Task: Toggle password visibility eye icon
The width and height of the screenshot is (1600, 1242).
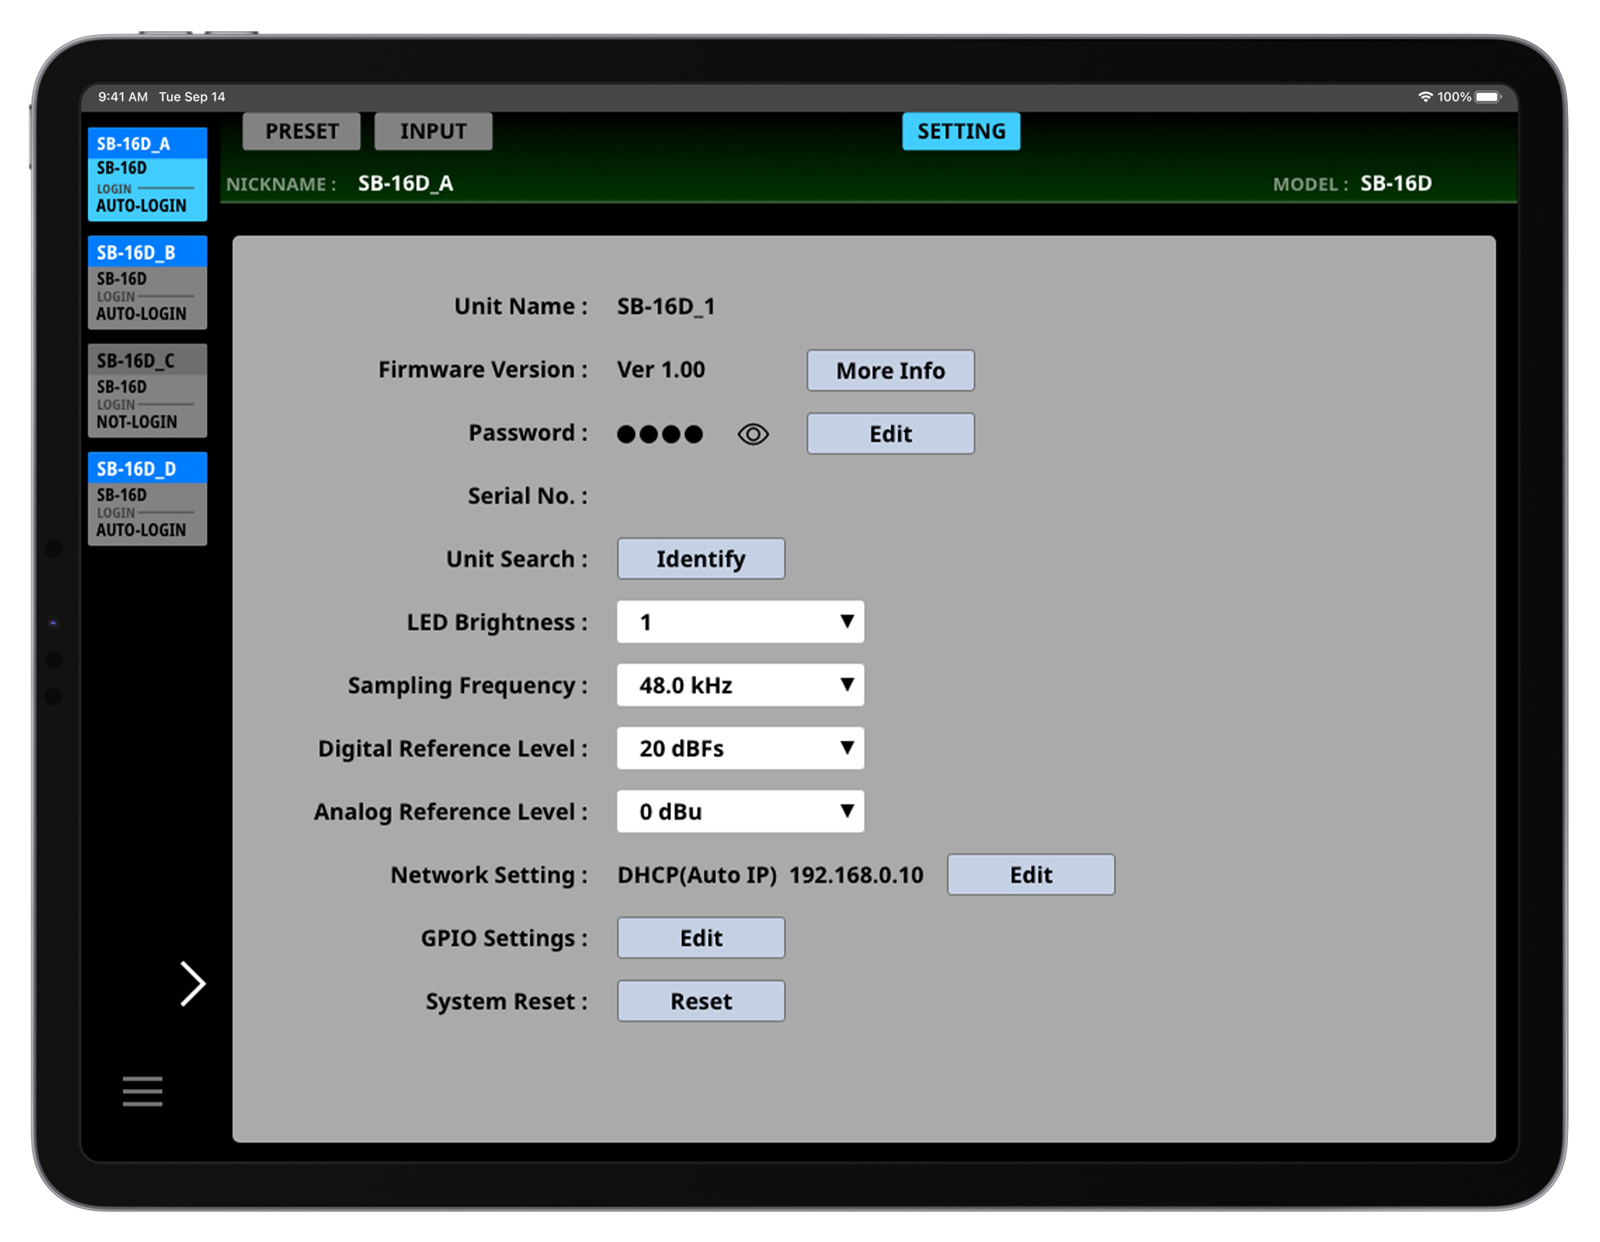Action: (x=753, y=434)
